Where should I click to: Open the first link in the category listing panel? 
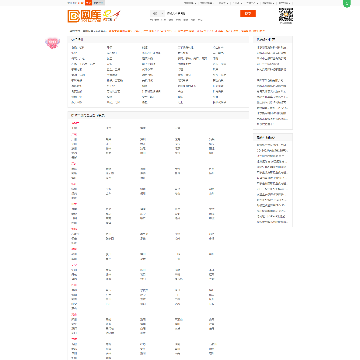[77, 48]
